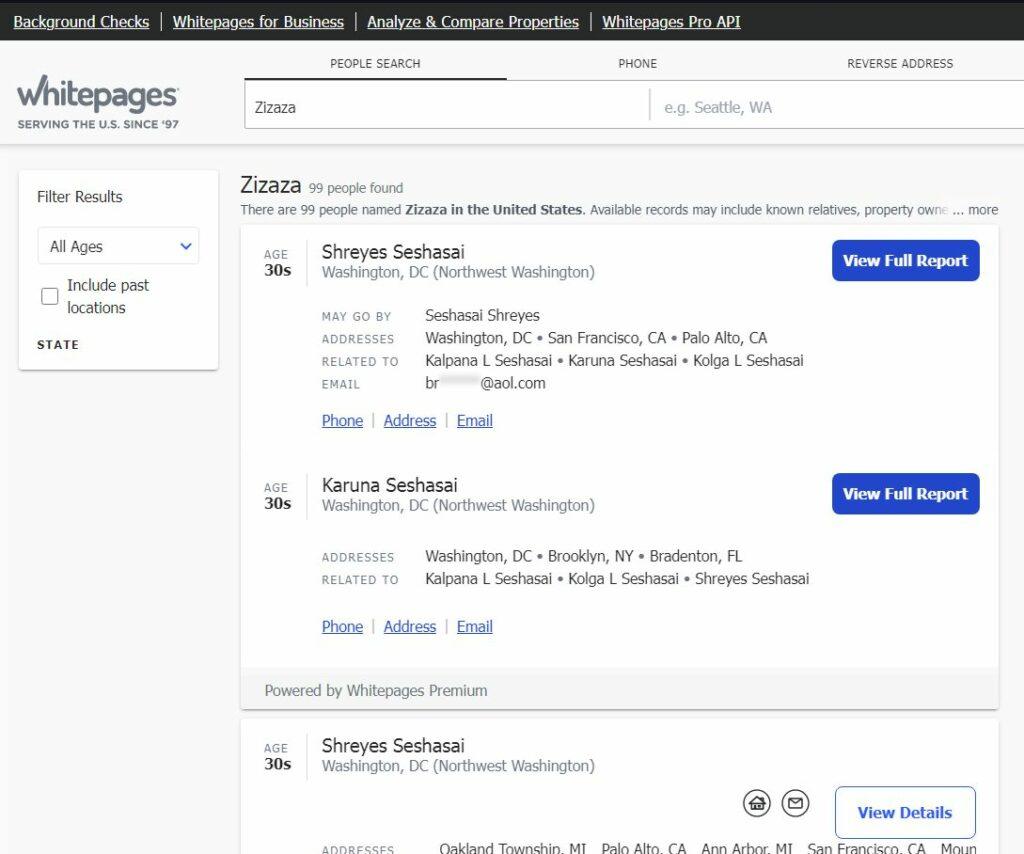Click the name search field containing Zizaza
The image size is (1024, 854).
(446, 107)
